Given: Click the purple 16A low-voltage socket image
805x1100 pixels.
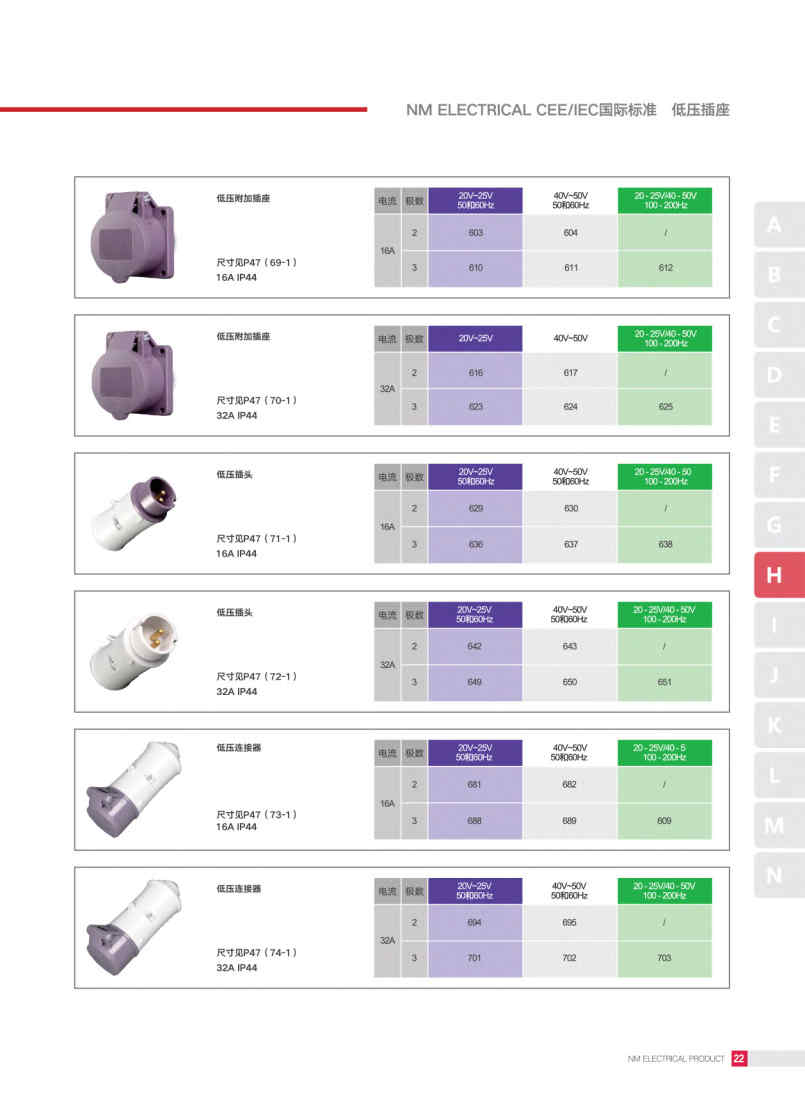Looking at the screenshot, I should (x=132, y=236).
